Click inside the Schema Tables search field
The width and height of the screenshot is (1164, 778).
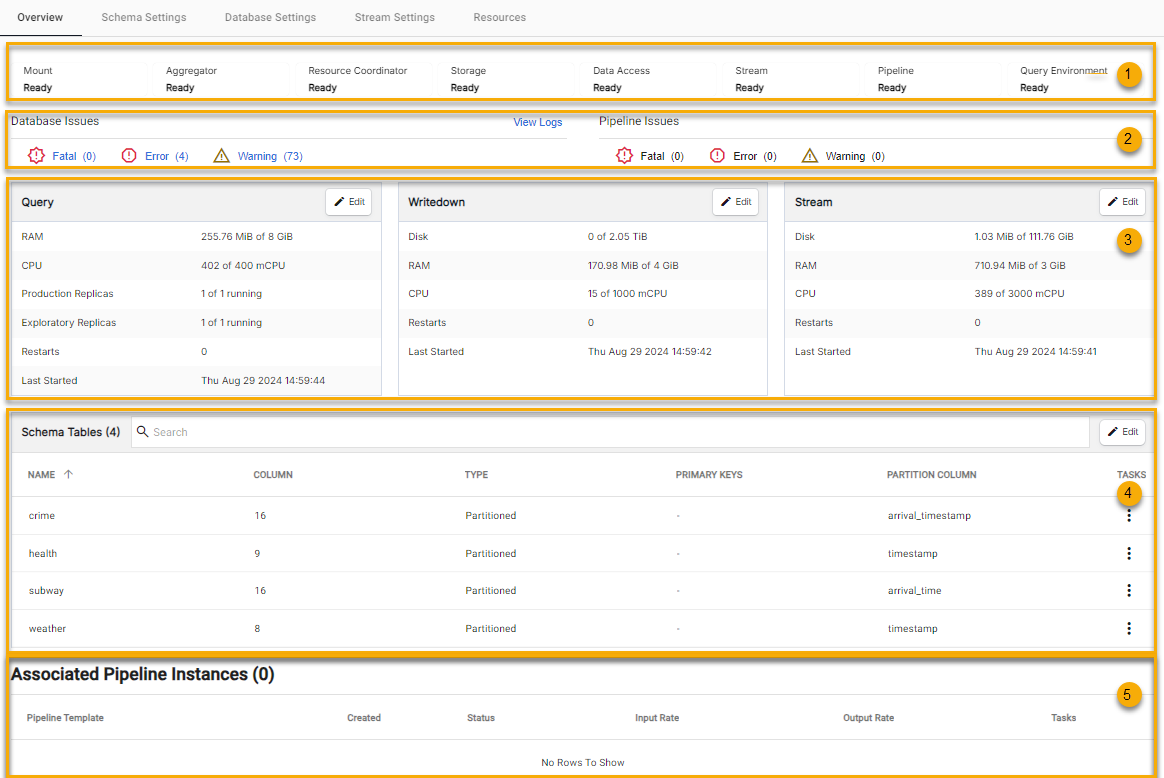[400, 432]
